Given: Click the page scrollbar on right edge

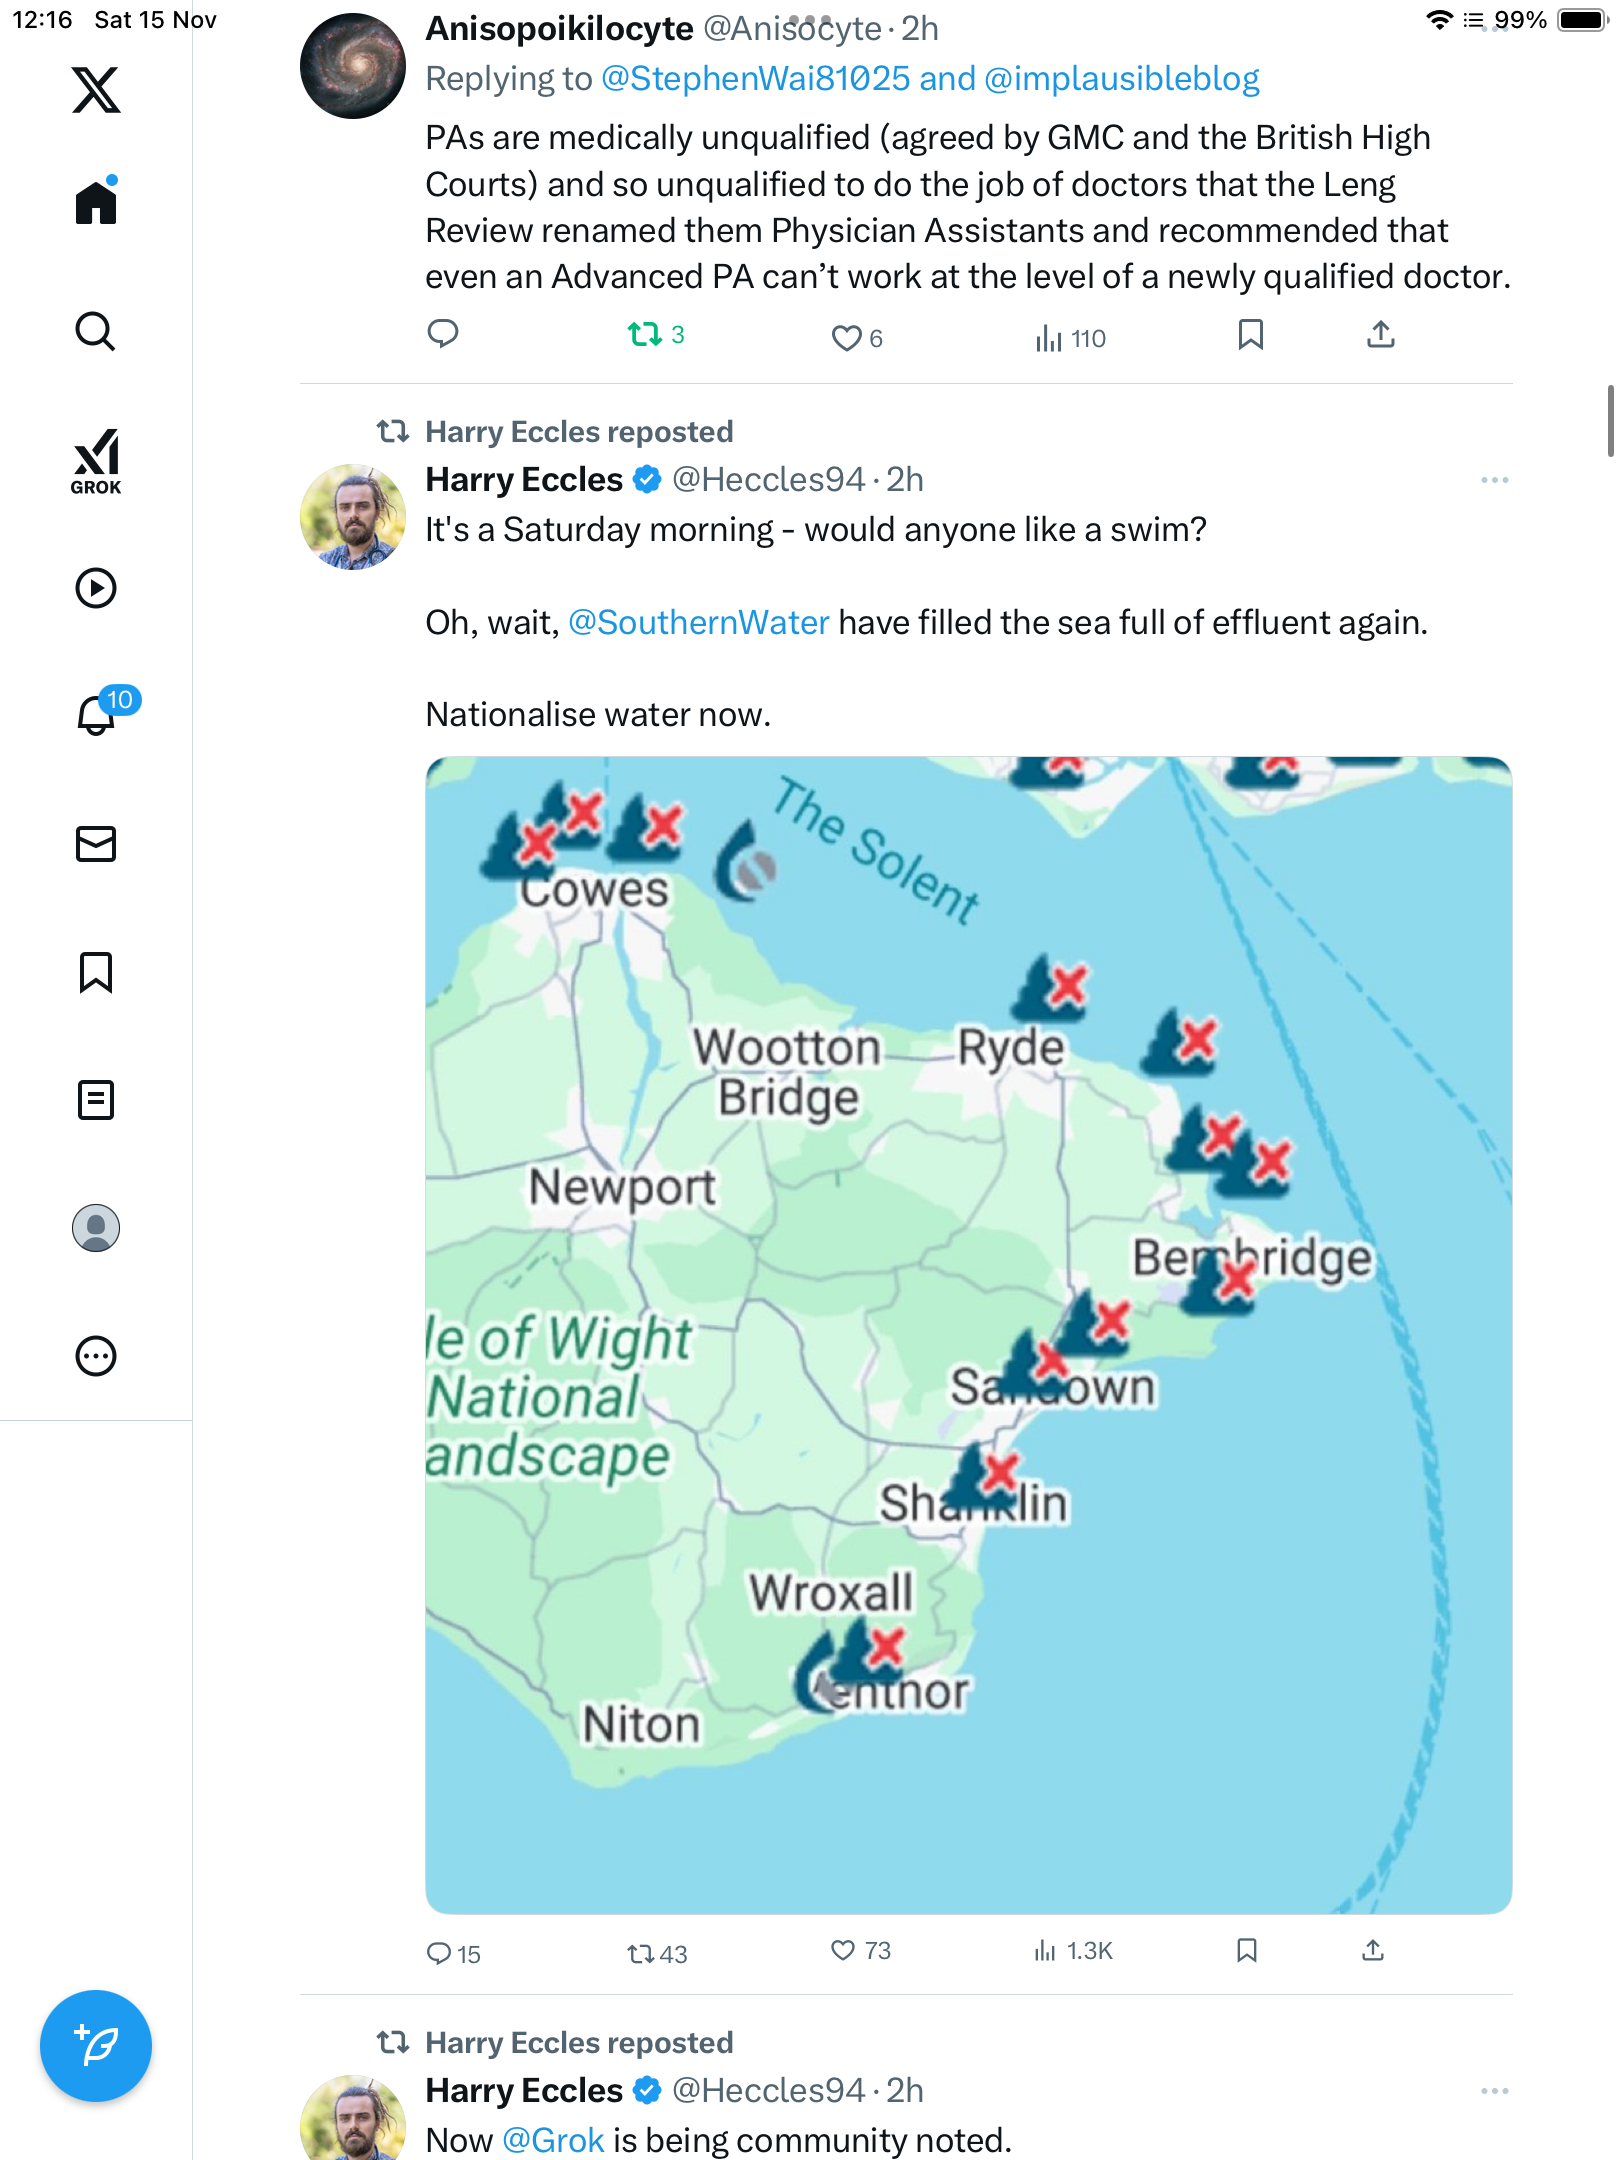Looking at the screenshot, I should 1609,420.
